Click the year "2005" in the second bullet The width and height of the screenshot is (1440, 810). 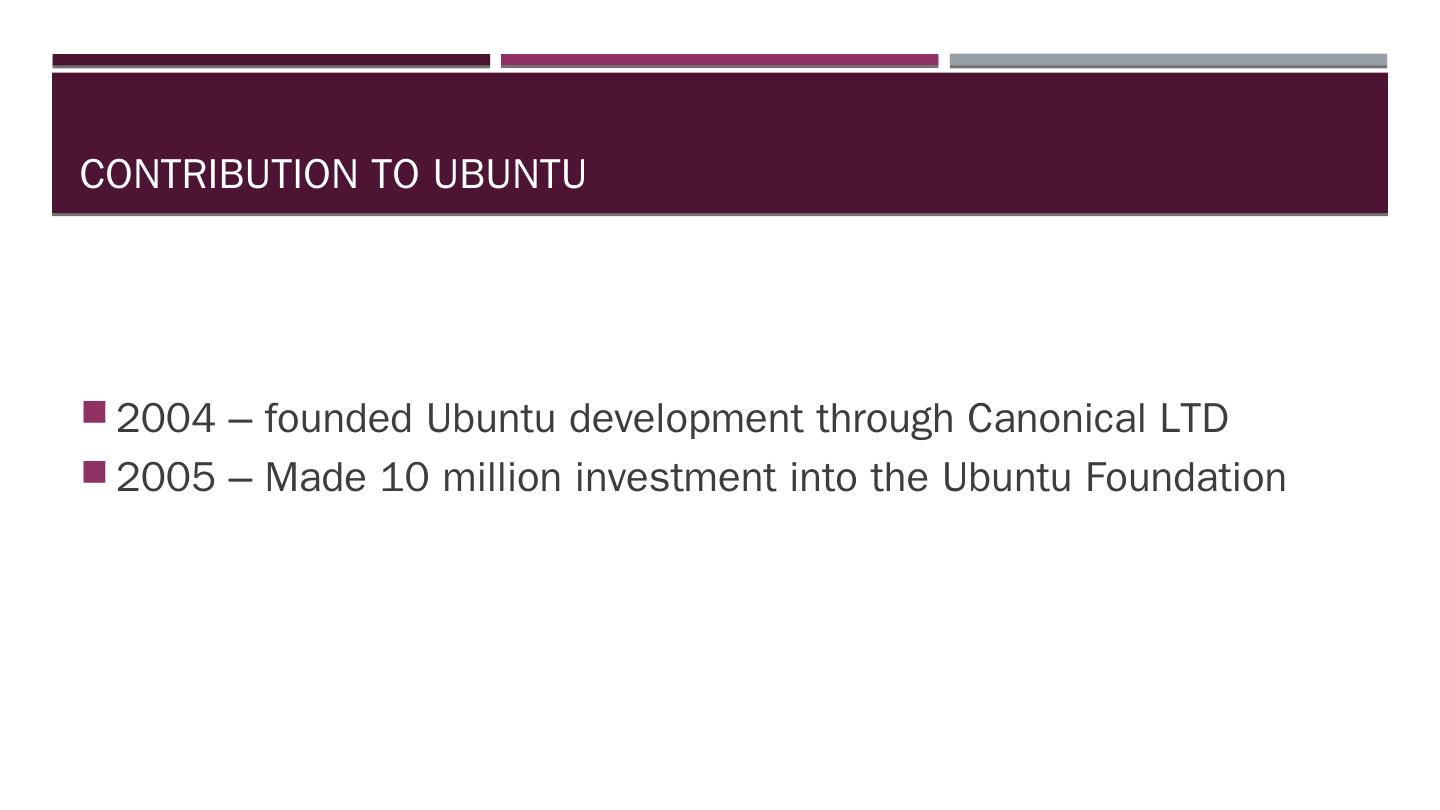click(x=166, y=478)
